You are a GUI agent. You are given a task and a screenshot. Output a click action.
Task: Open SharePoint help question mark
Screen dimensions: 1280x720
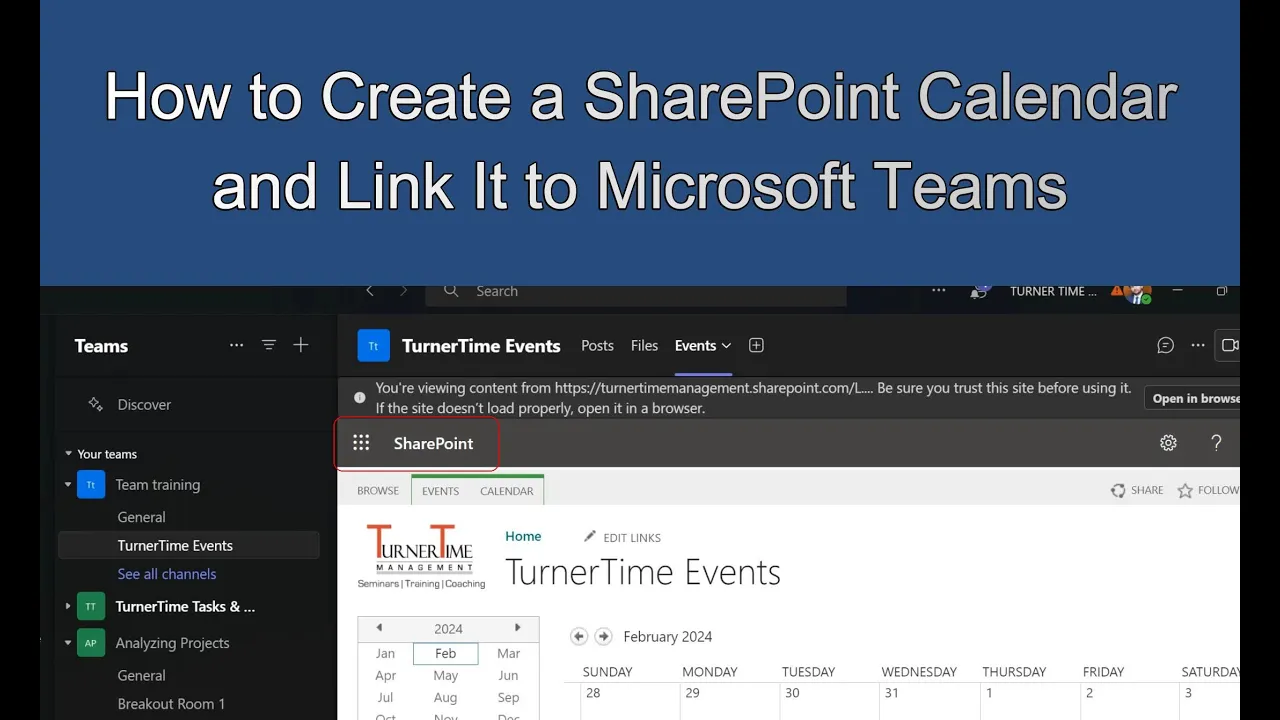coord(1216,443)
